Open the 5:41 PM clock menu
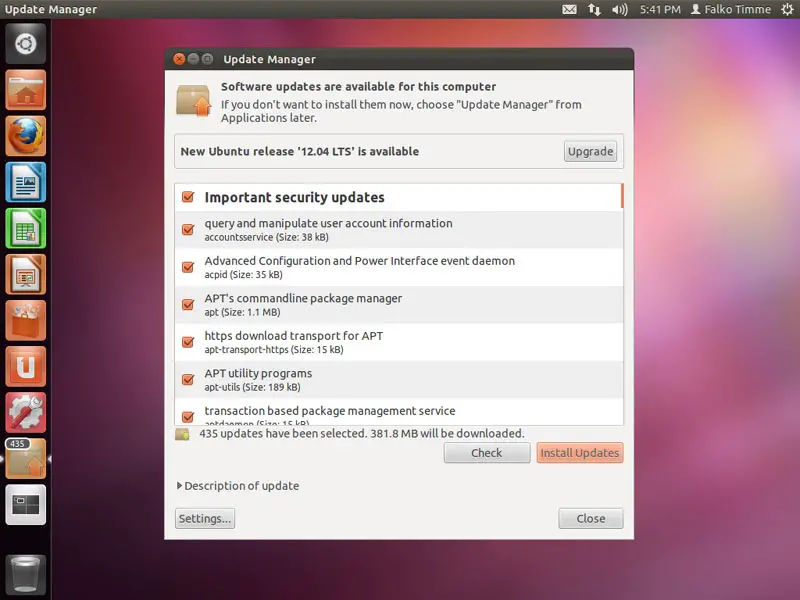The width and height of the screenshot is (800, 600). (660, 9)
